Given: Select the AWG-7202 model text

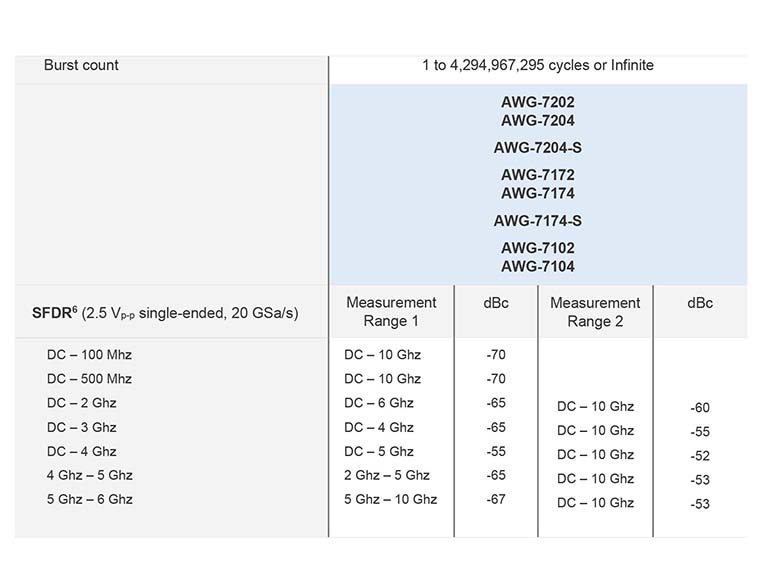Looking at the screenshot, I should point(538,102).
